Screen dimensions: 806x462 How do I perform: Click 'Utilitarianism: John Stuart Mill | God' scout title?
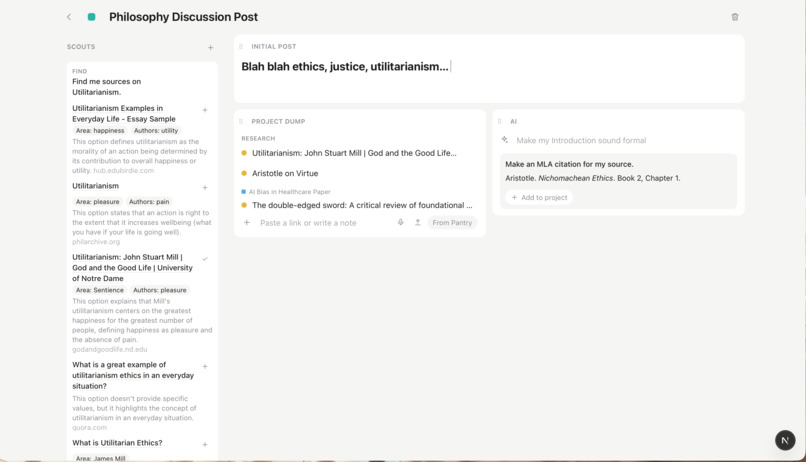point(132,268)
